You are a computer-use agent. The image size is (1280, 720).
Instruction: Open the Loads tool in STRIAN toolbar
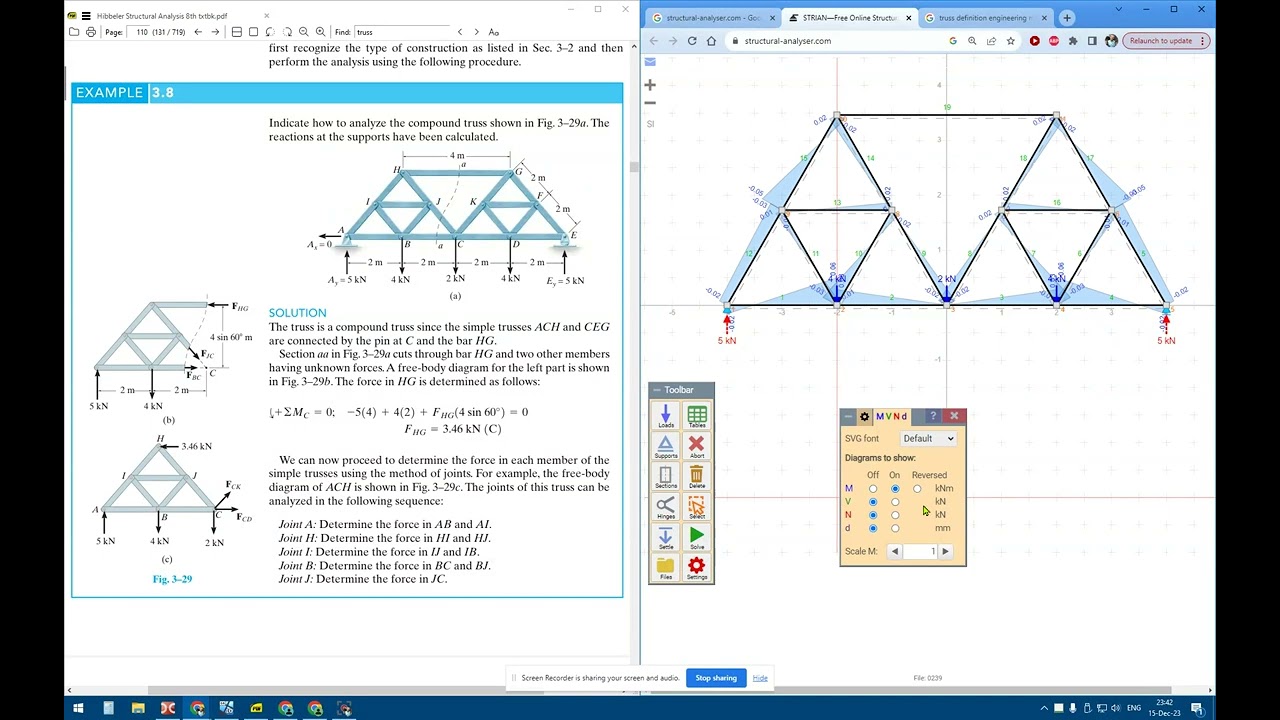[665, 416]
